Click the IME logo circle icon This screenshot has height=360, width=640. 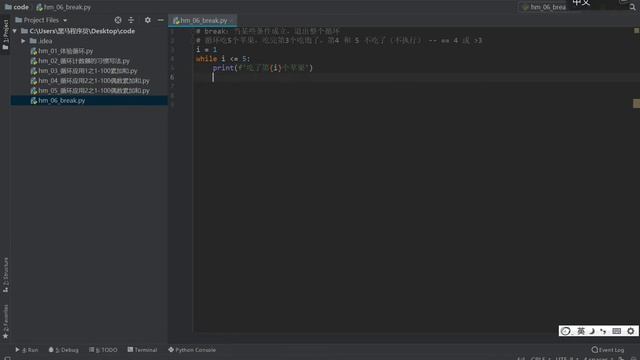pyautogui.click(x=566, y=331)
